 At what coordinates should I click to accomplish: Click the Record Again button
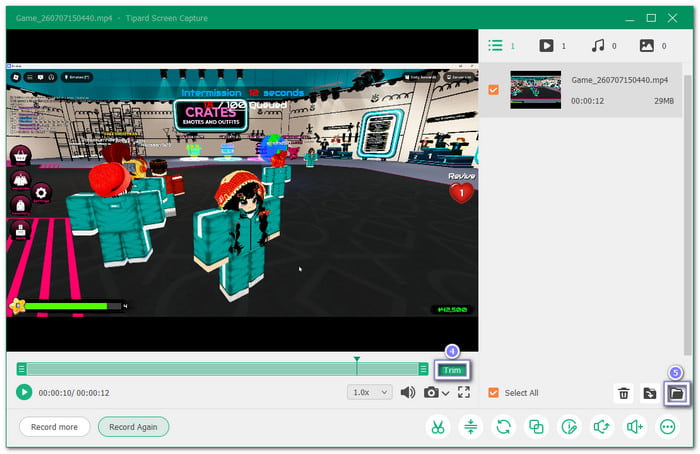(x=133, y=427)
